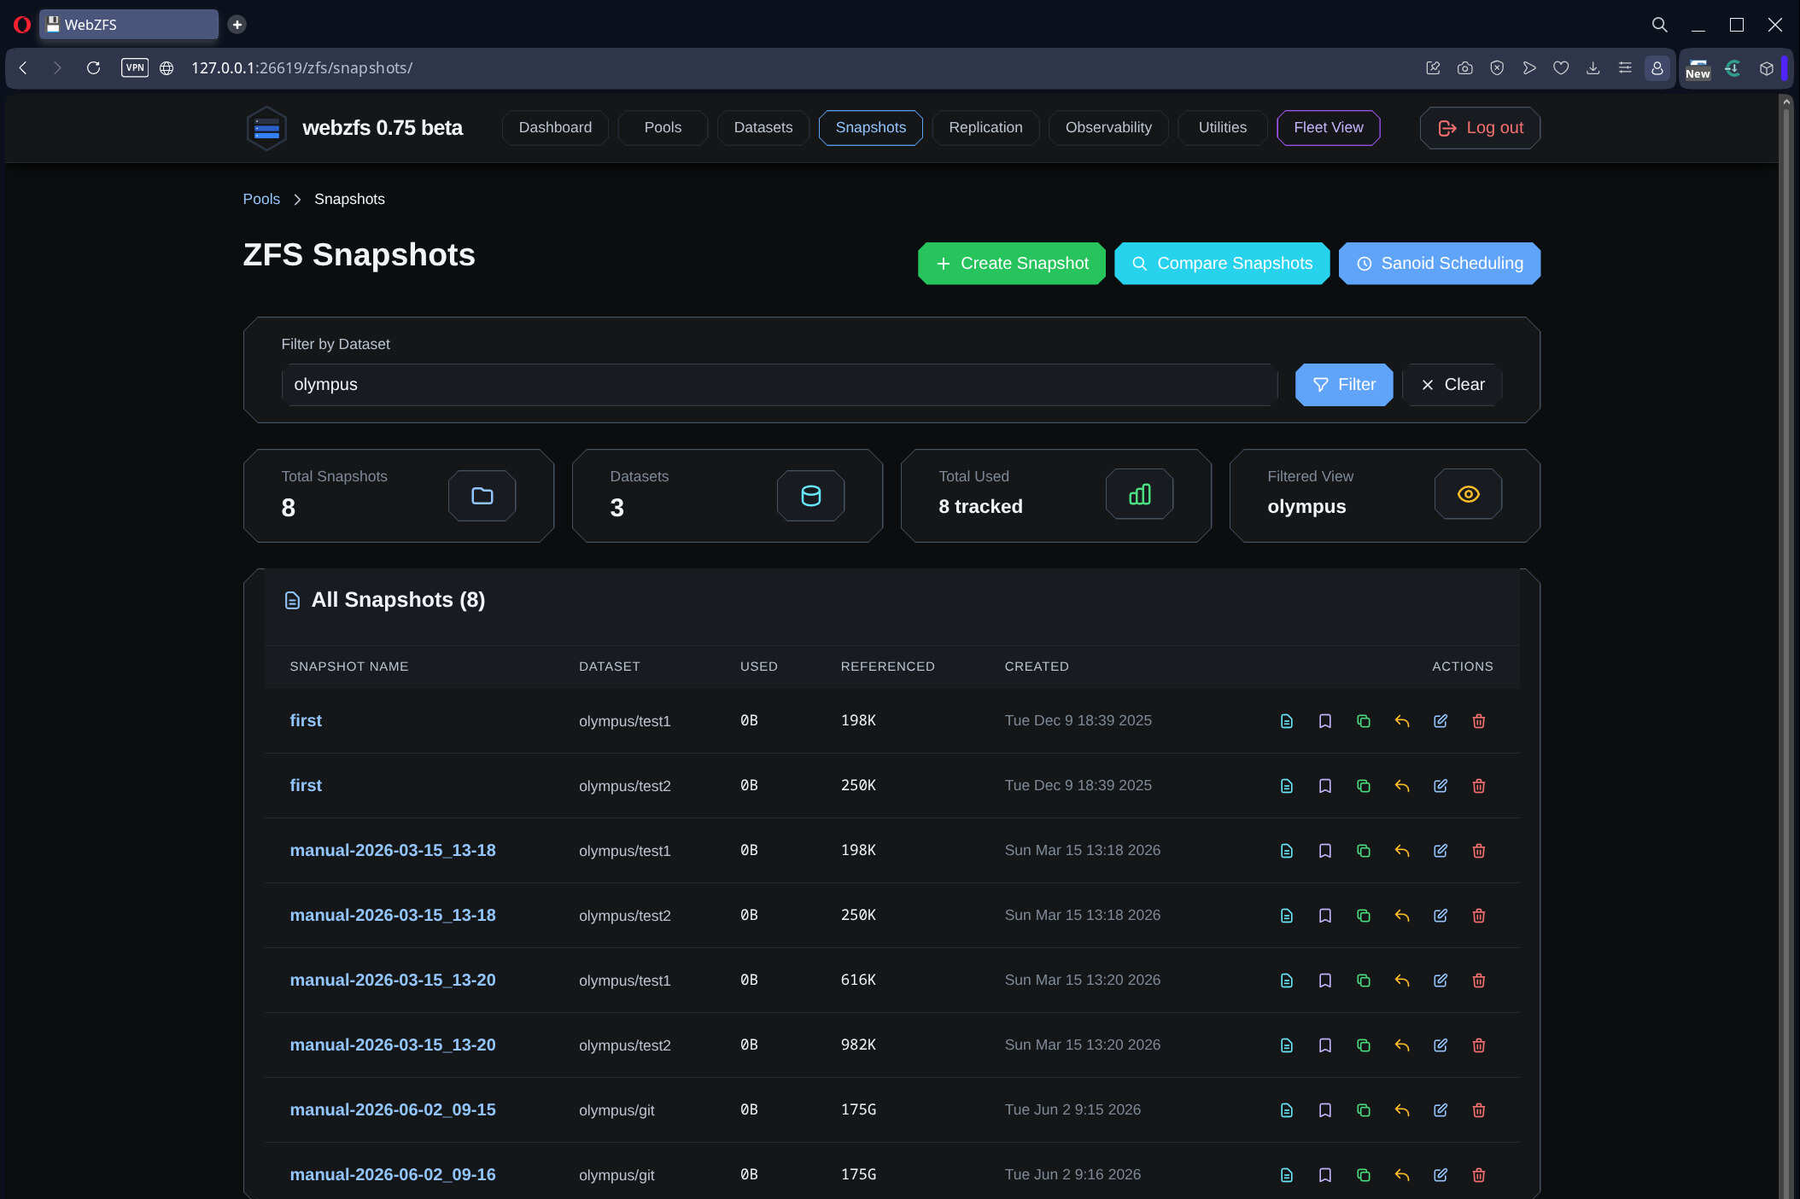The height and width of the screenshot is (1199, 1800).
Task: Focus the Filter by Dataset input field
Action: click(x=779, y=385)
